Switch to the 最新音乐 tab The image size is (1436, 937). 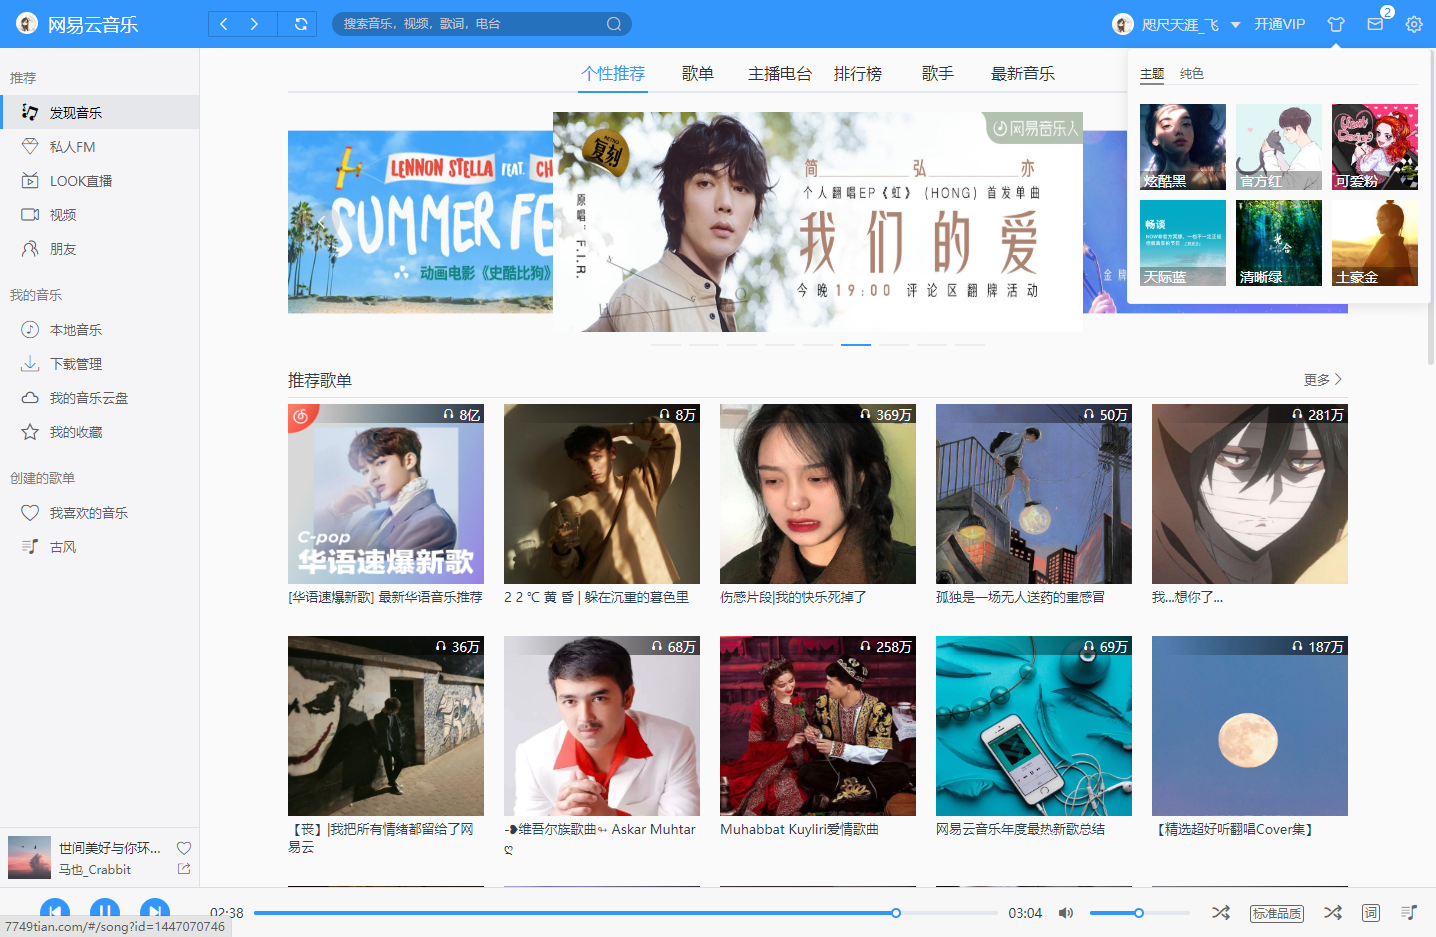click(x=1023, y=74)
